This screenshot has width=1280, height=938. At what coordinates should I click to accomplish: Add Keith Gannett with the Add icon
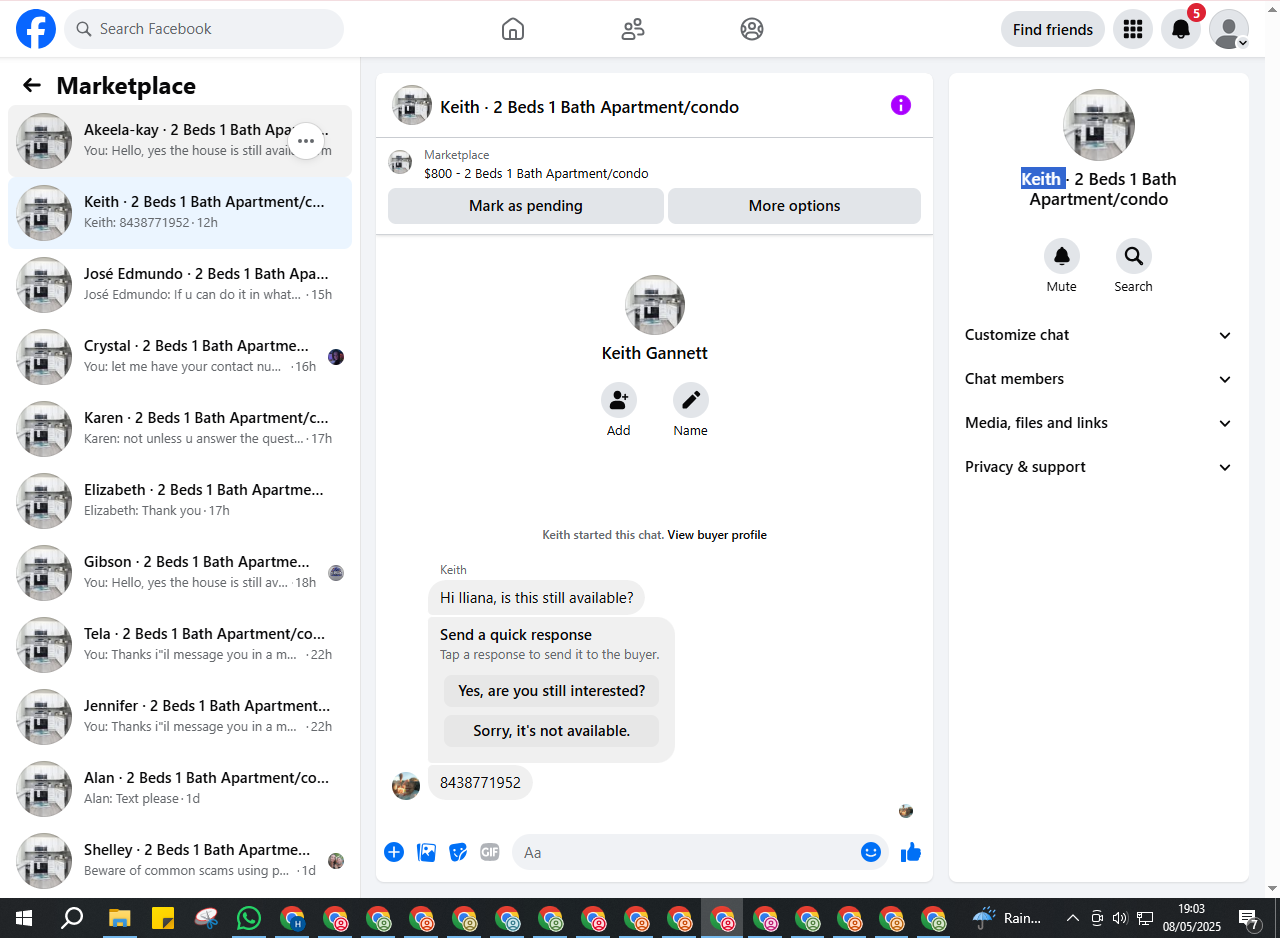pyautogui.click(x=619, y=400)
